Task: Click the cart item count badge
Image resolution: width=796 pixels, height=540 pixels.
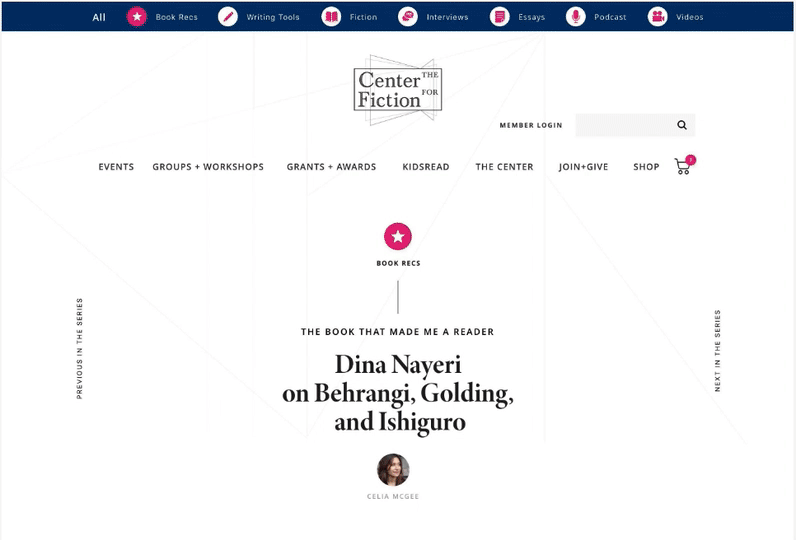Action: pyautogui.click(x=690, y=160)
